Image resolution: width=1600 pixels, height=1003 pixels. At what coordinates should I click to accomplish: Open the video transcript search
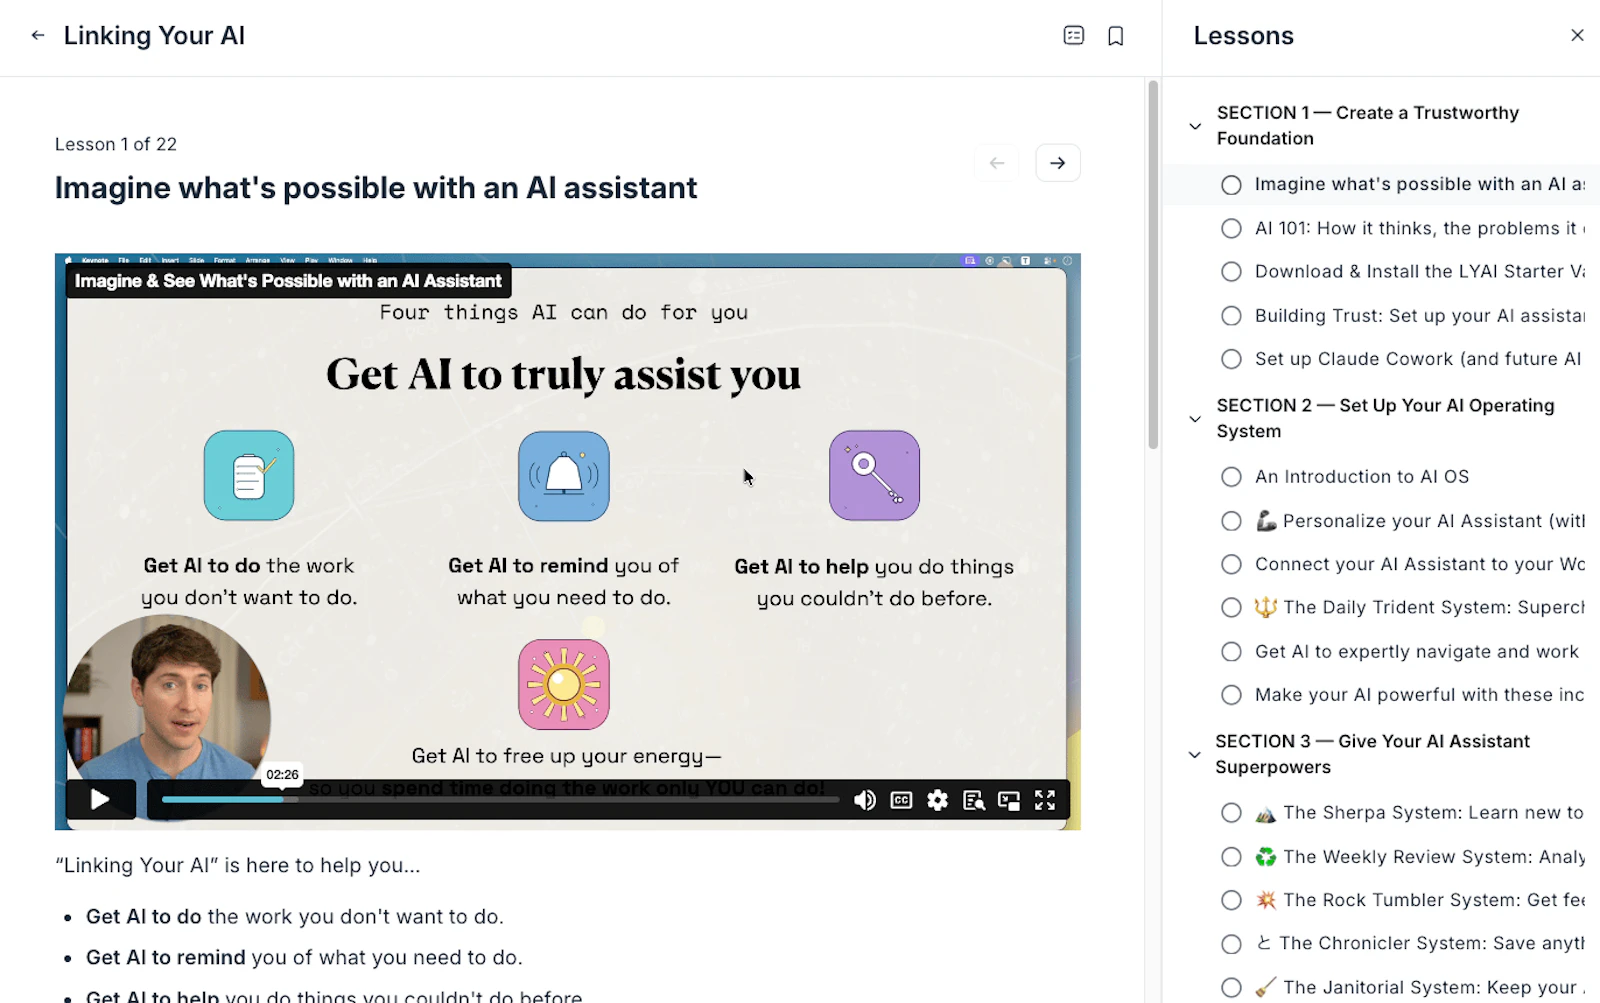(x=973, y=800)
